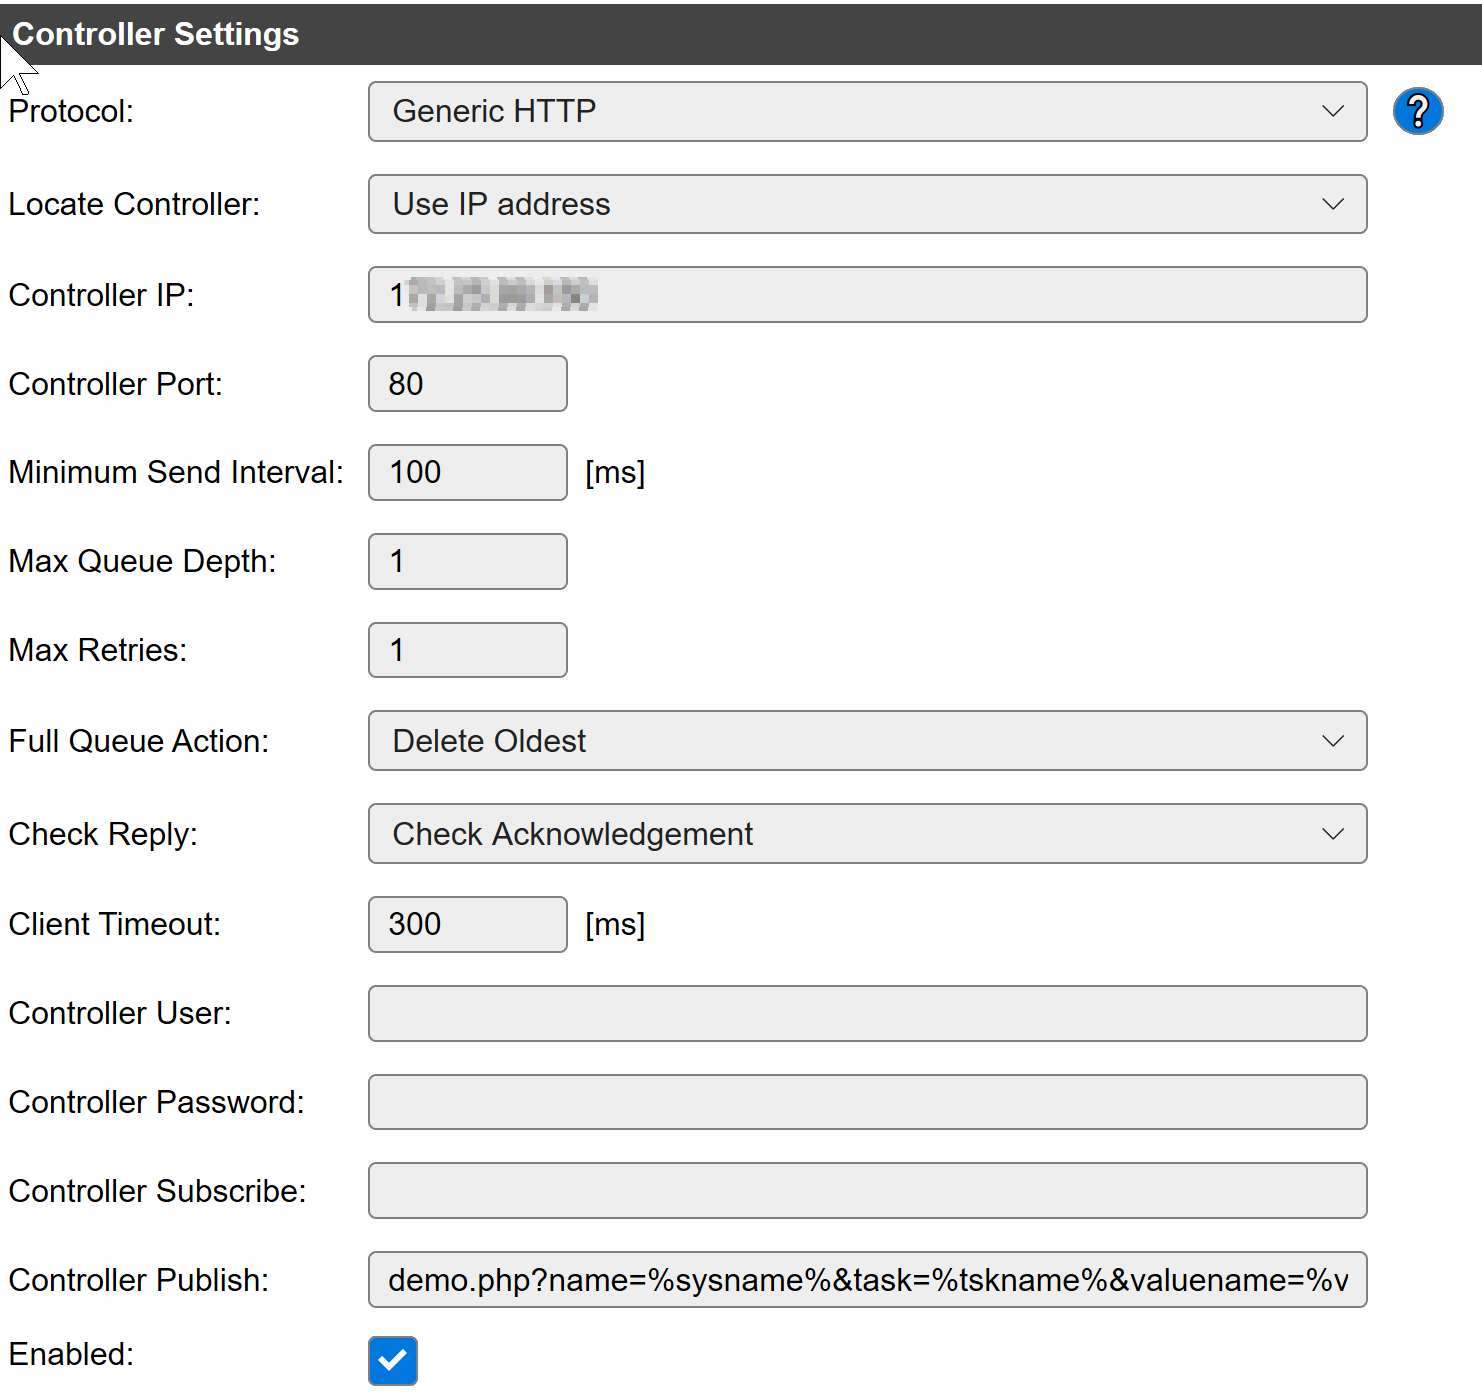Open the Full Queue Action dropdown

tap(867, 741)
